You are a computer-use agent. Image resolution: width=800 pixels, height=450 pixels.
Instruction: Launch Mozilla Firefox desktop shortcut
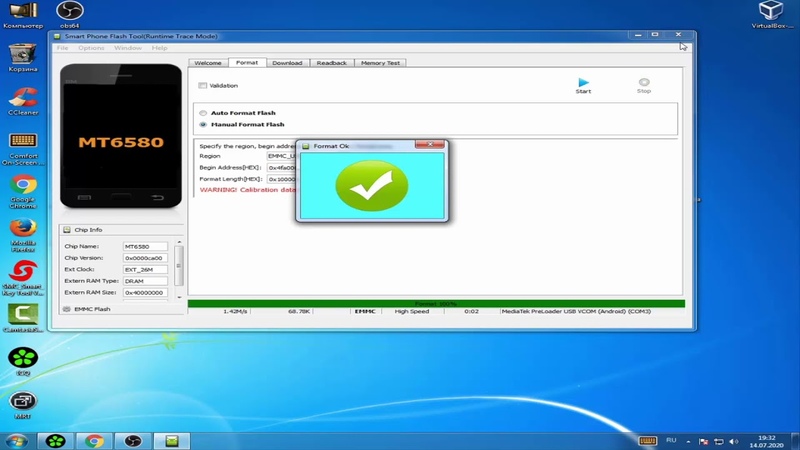coord(23,235)
